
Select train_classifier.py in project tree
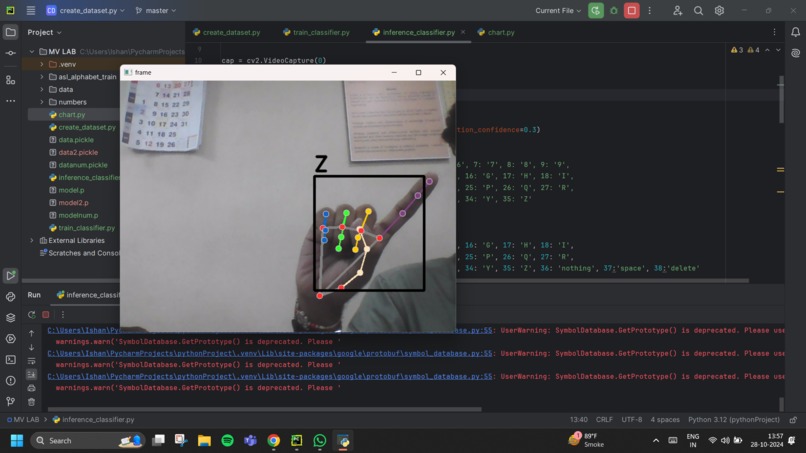tap(86, 228)
